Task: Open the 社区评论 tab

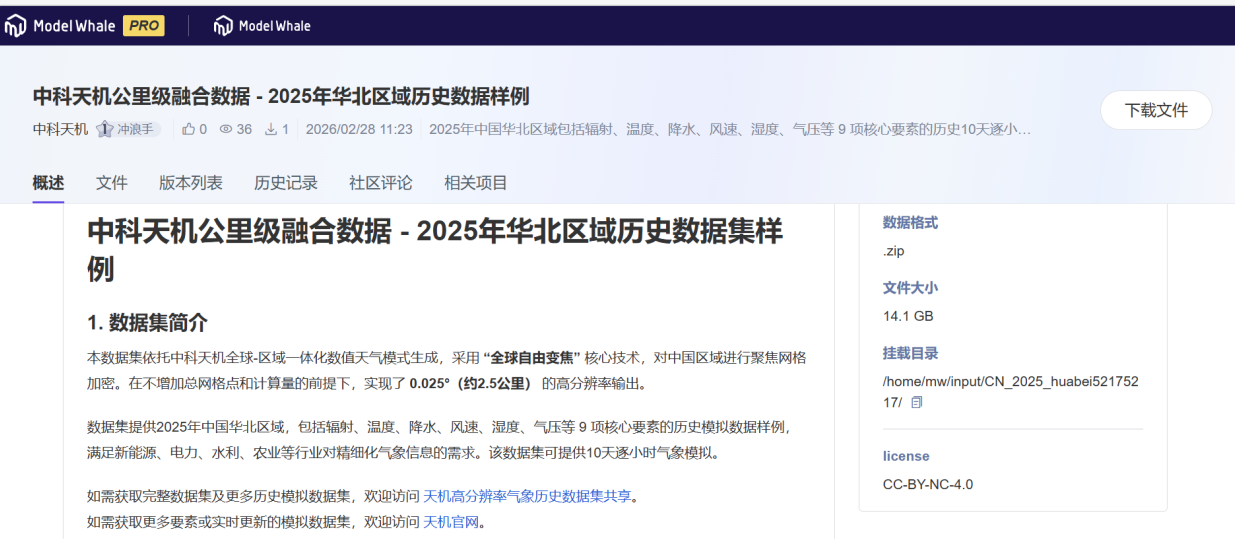Action: tap(381, 183)
